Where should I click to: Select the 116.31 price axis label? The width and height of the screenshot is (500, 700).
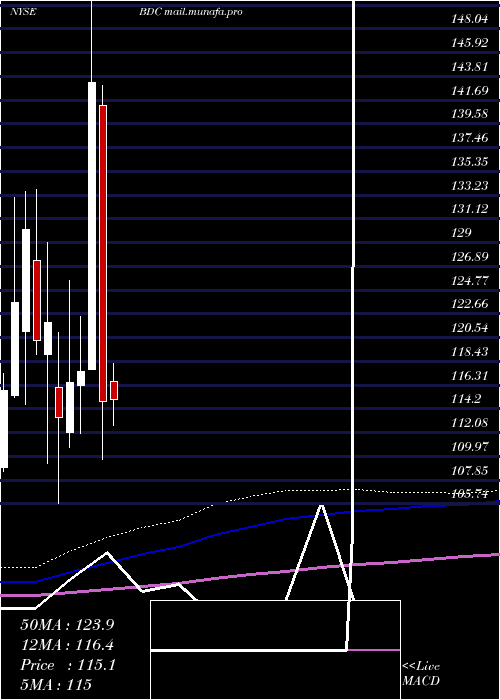469,375
